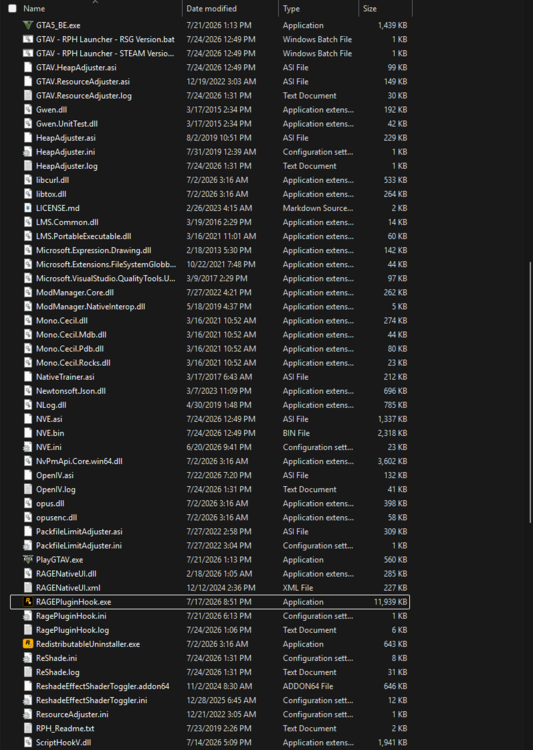Select the Mono.Cecil.Mdb.dll file name
Screen dimensions: 533x750
[x=71, y=335]
